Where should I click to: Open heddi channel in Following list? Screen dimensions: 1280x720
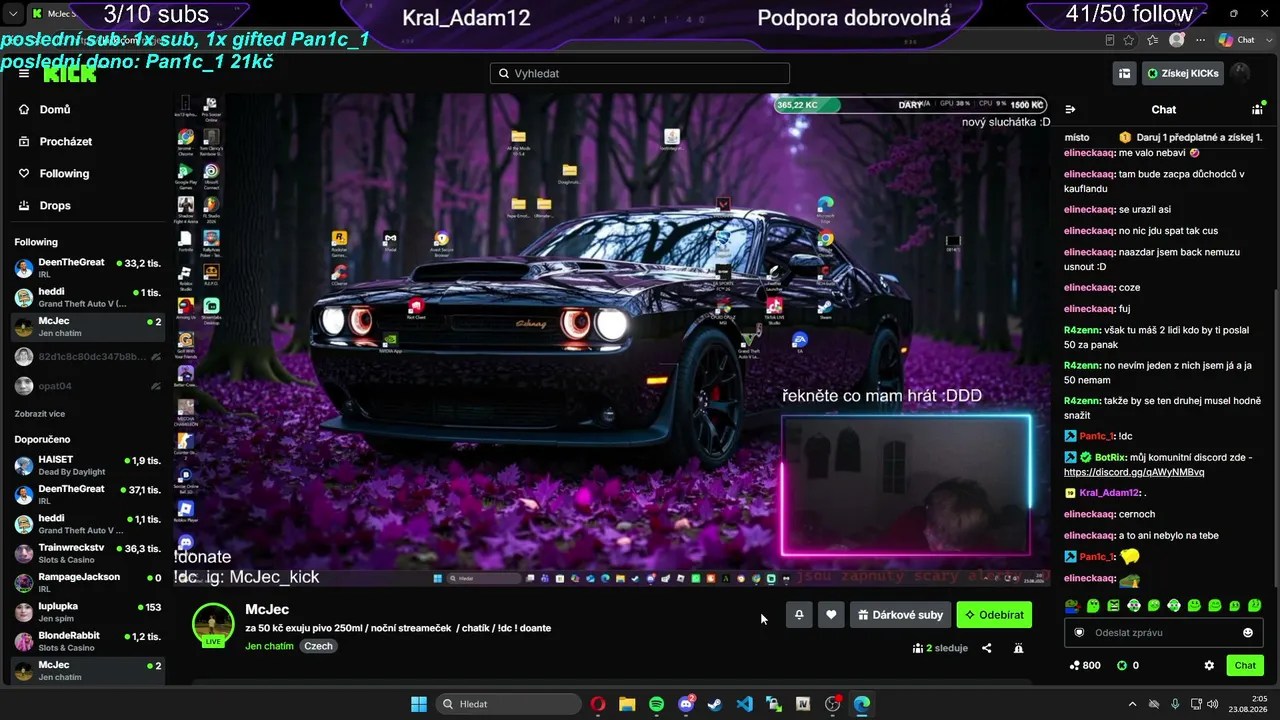coord(87,297)
